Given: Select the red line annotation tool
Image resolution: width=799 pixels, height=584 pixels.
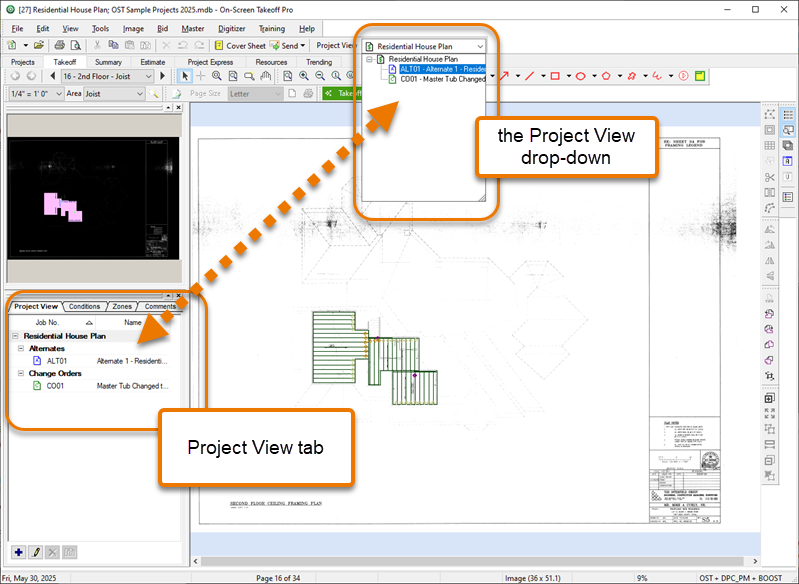Looking at the screenshot, I should [x=529, y=76].
